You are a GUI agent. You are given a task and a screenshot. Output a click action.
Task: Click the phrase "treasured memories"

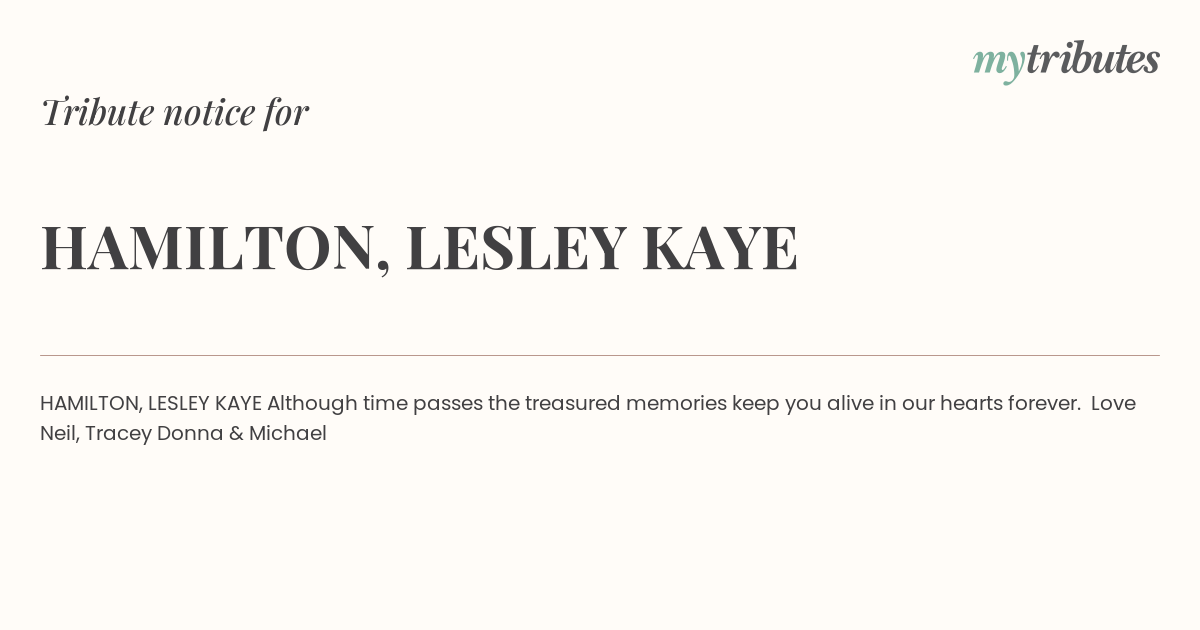(x=626, y=404)
